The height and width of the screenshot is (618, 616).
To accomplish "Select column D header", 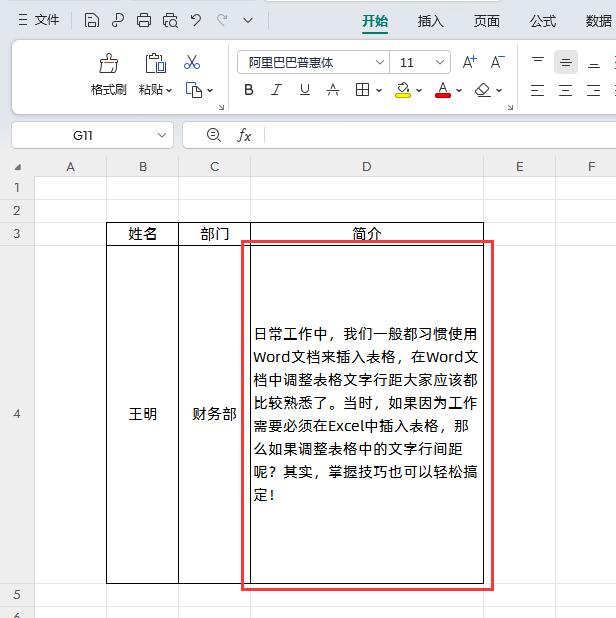I will [367, 167].
